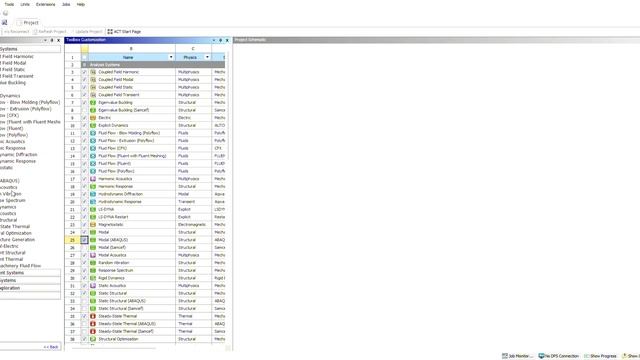Select Fluid Flow (CFX) in the left toolbox
The width and height of the screenshot is (640, 360).
click(x=10, y=116)
